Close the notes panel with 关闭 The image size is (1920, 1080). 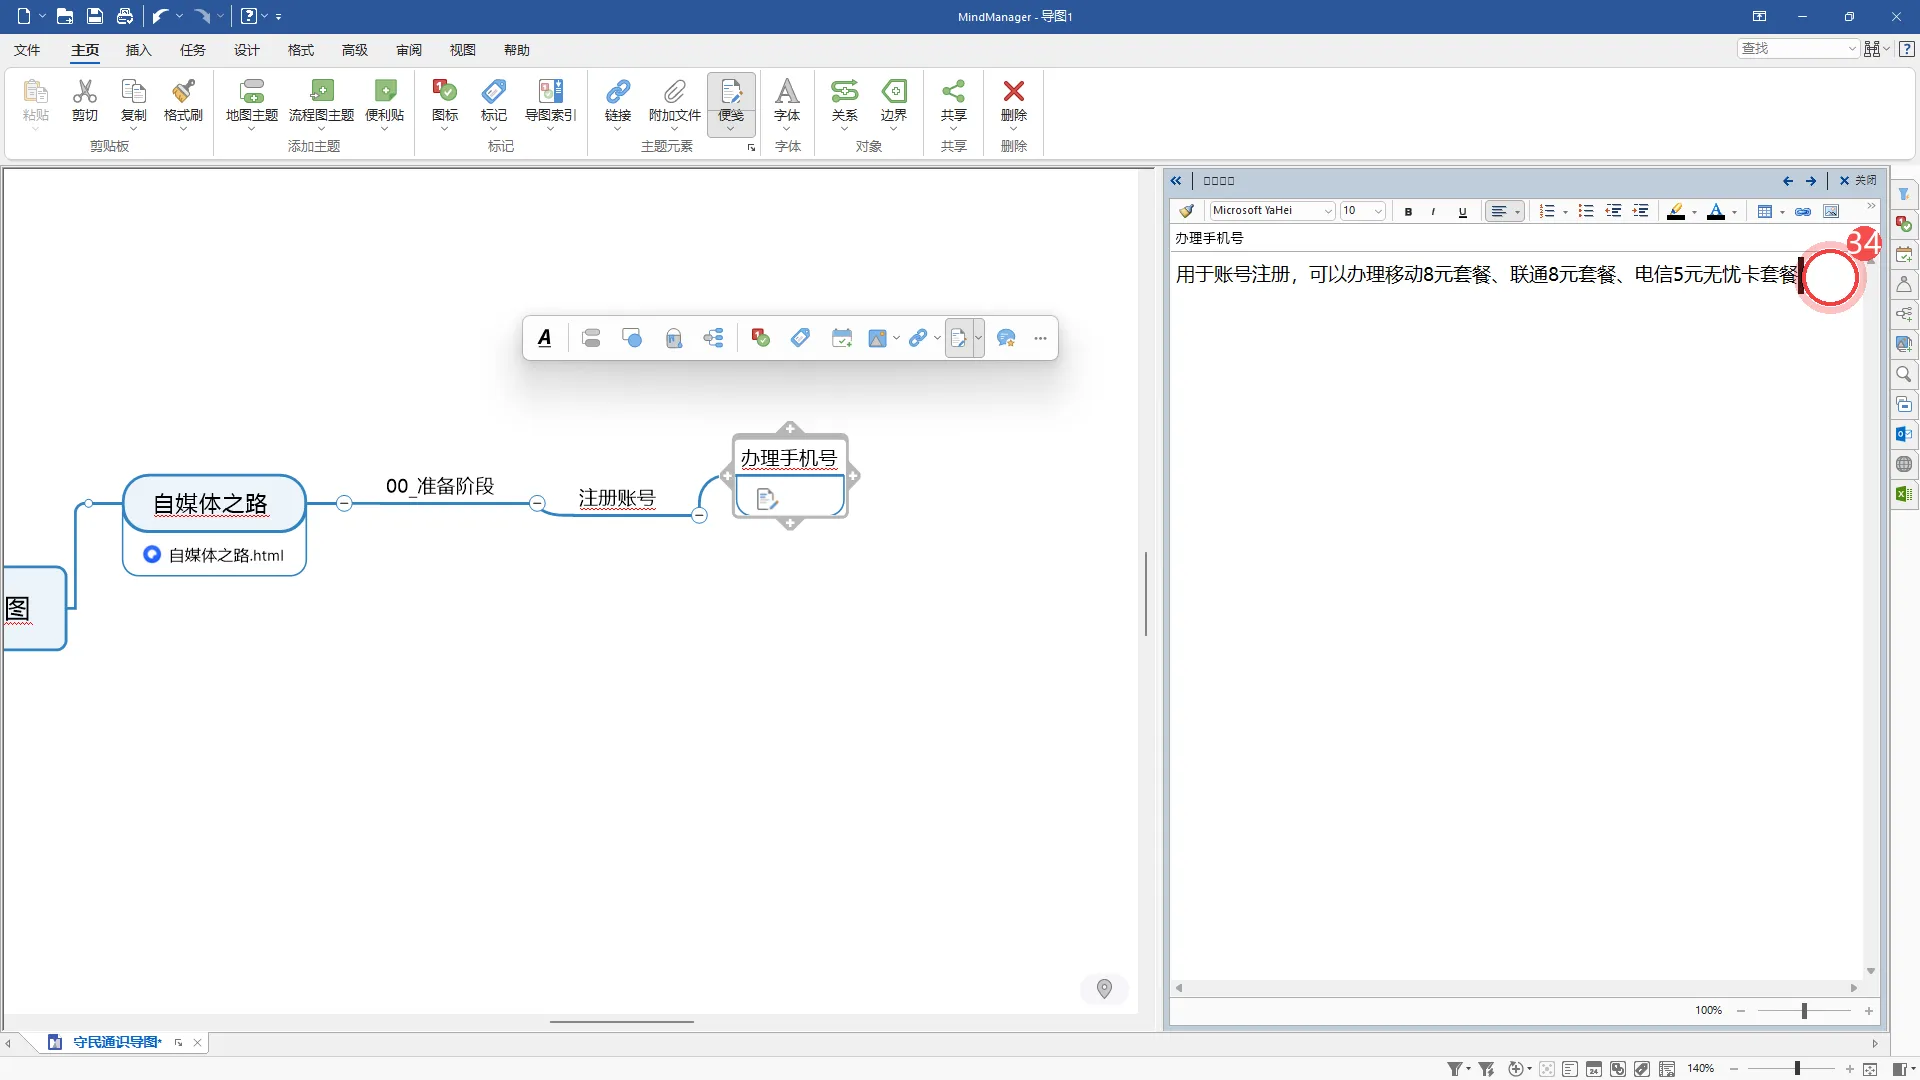click(x=1858, y=181)
